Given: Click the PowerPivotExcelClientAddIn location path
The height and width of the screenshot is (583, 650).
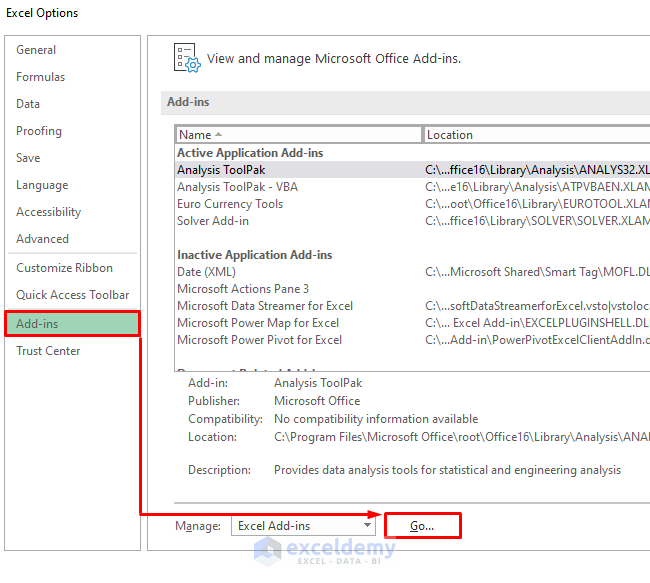Looking at the screenshot, I should click(537, 340).
